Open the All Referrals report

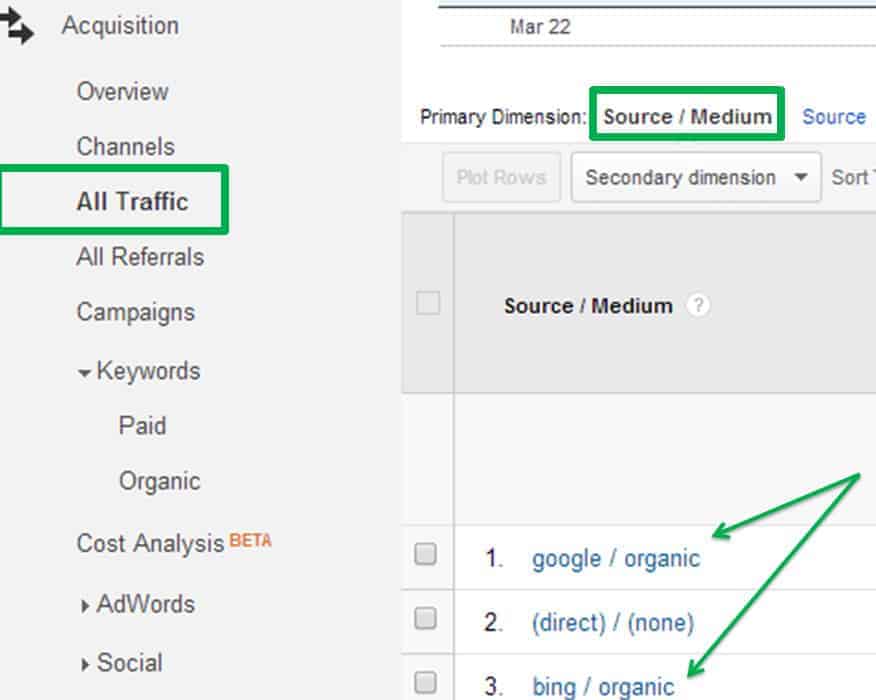point(140,256)
